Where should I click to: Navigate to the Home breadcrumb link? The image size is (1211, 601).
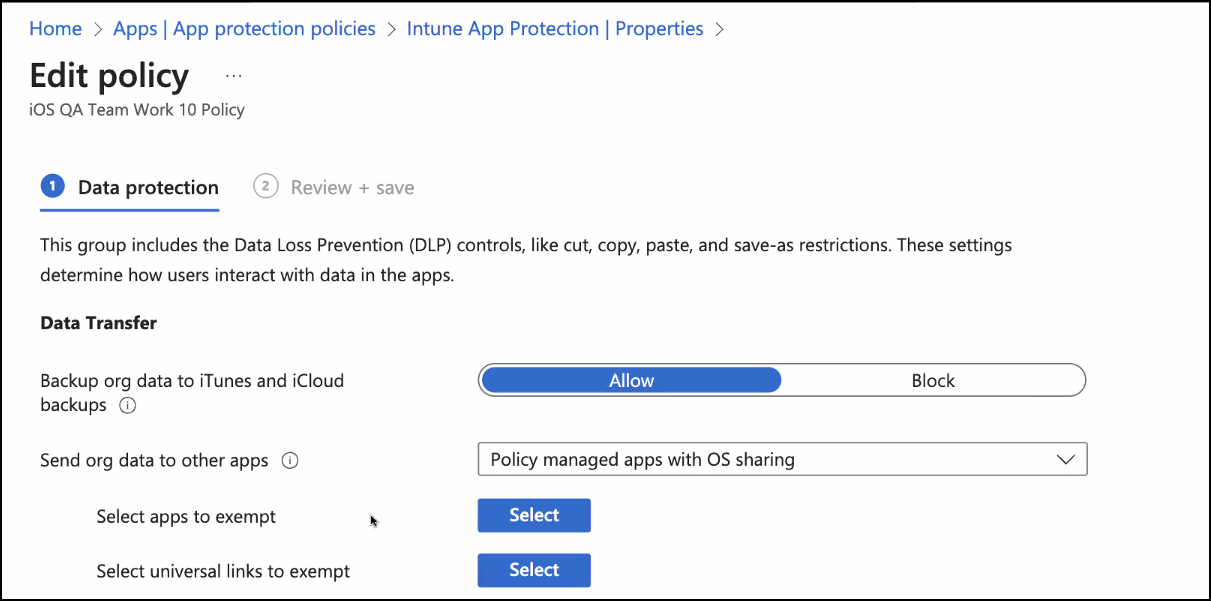click(x=56, y=29)
